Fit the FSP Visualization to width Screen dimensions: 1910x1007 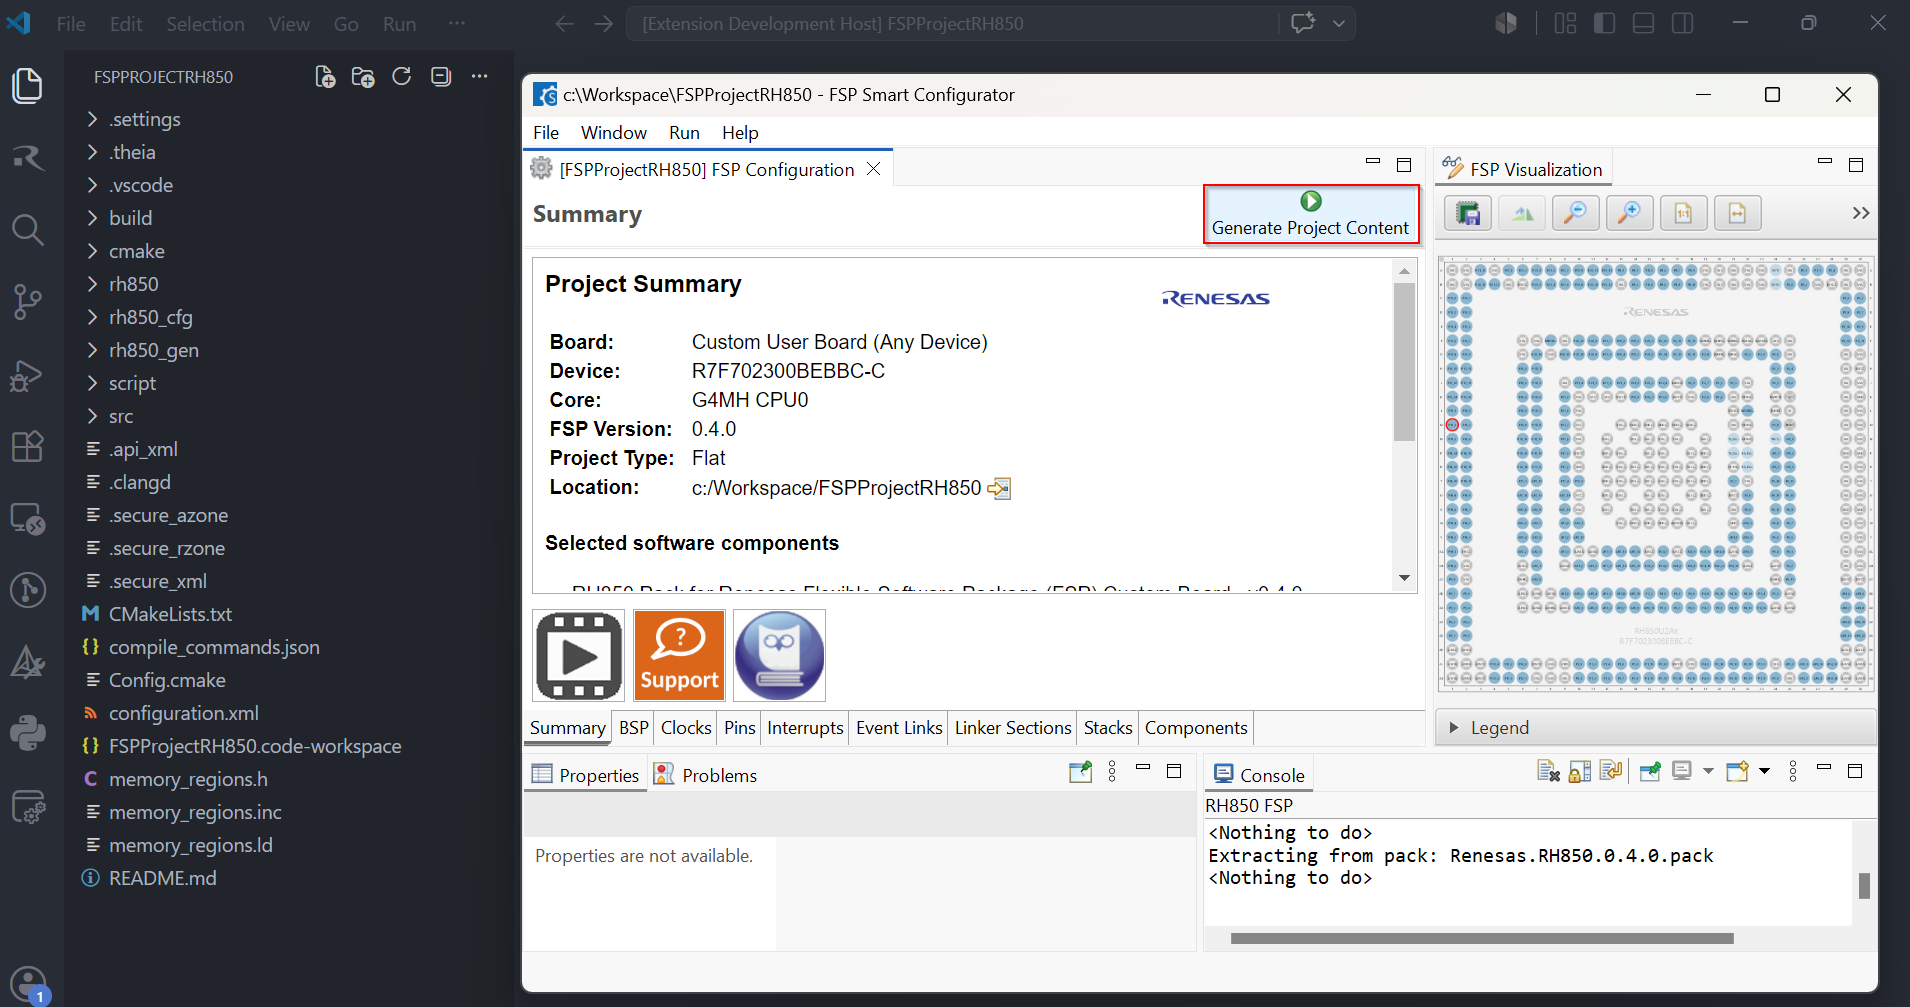click(x=1738, y=213)
